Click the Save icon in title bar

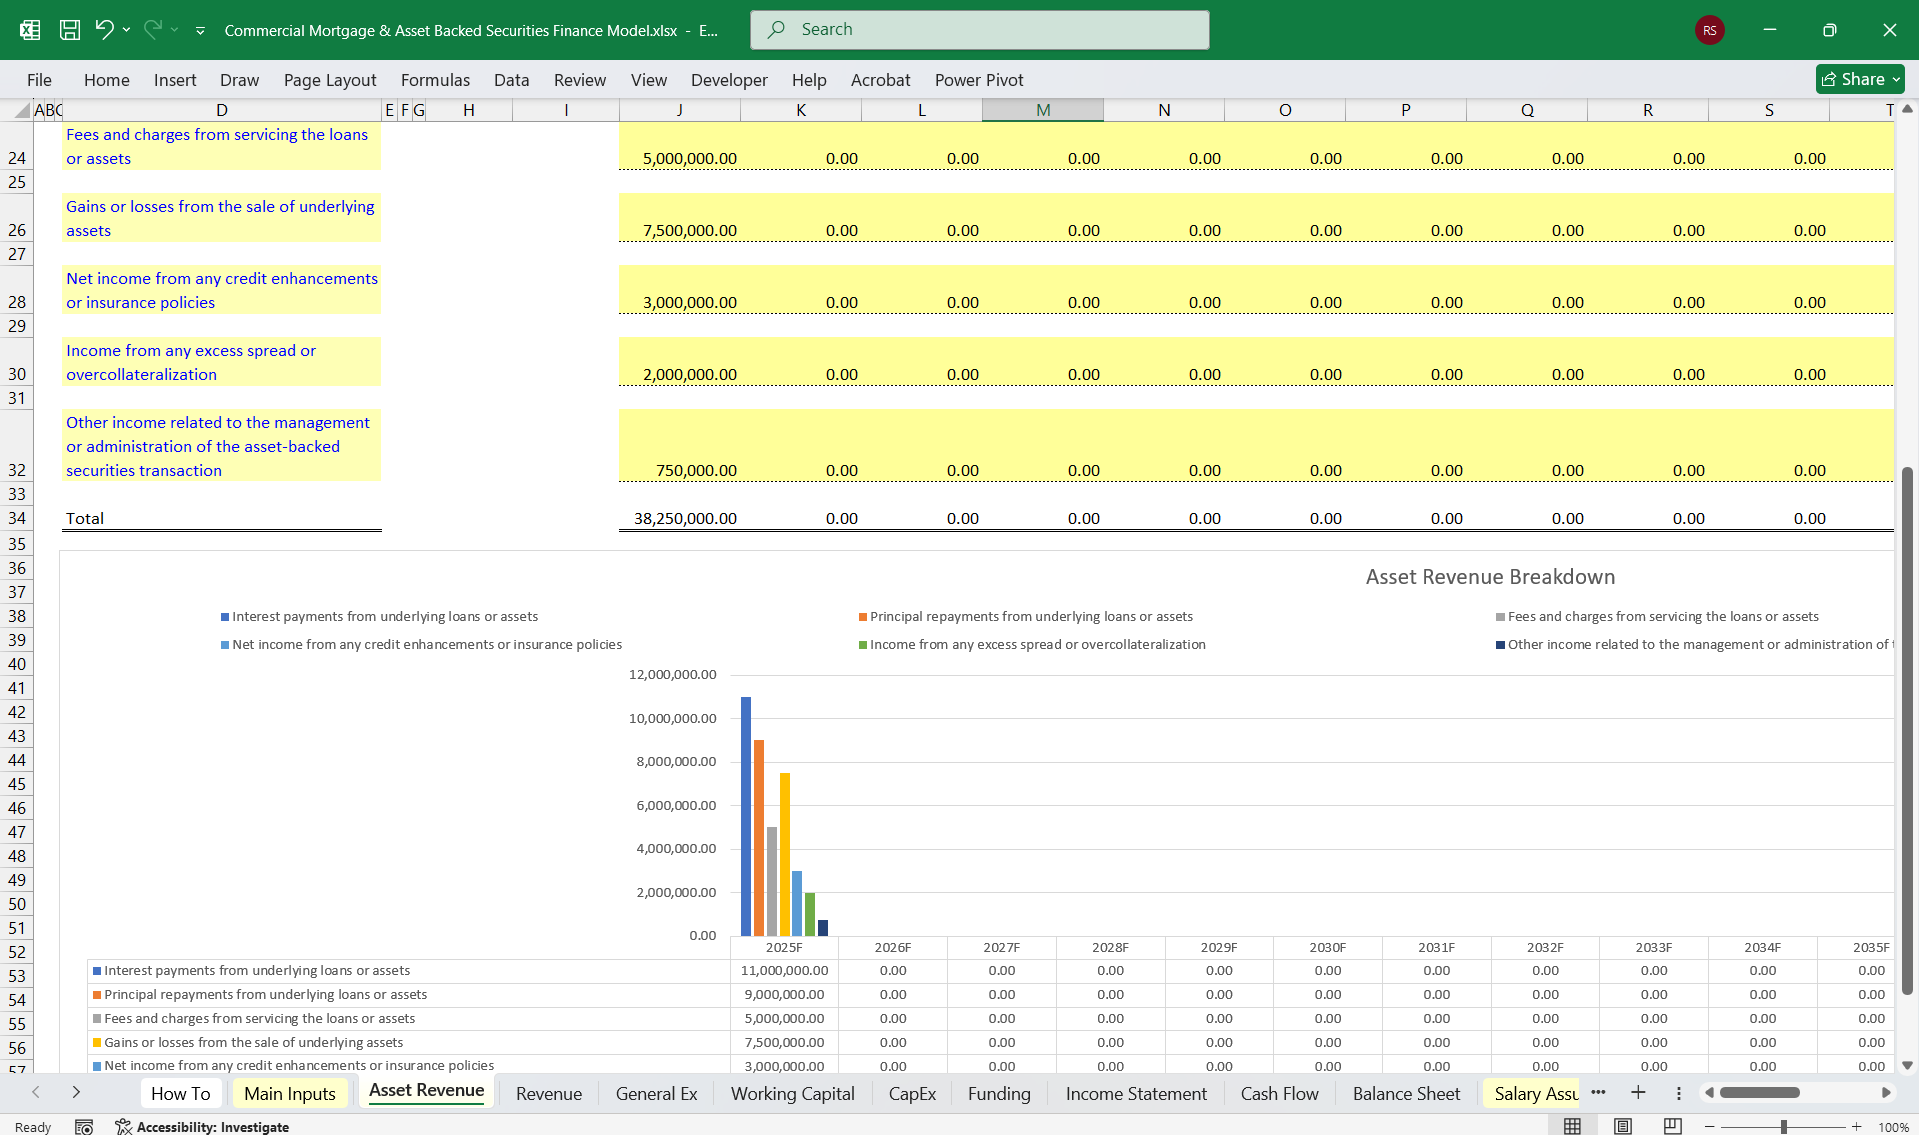70,30
